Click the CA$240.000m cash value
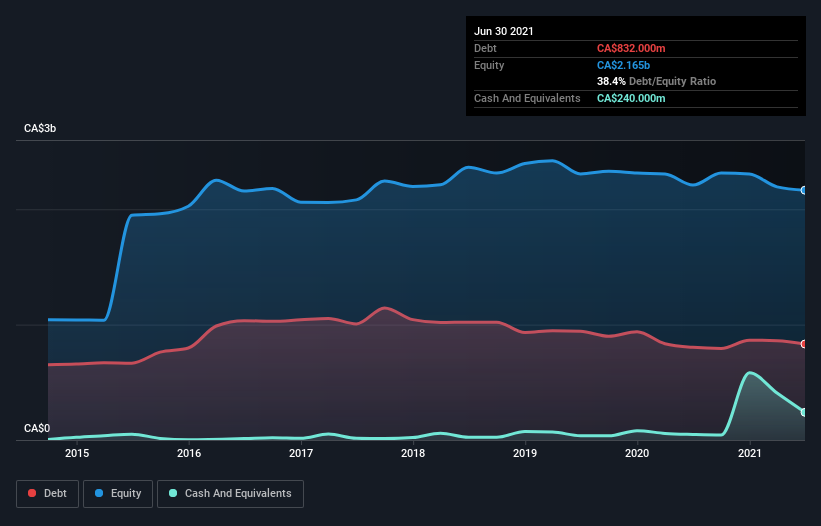 point(631,98)
